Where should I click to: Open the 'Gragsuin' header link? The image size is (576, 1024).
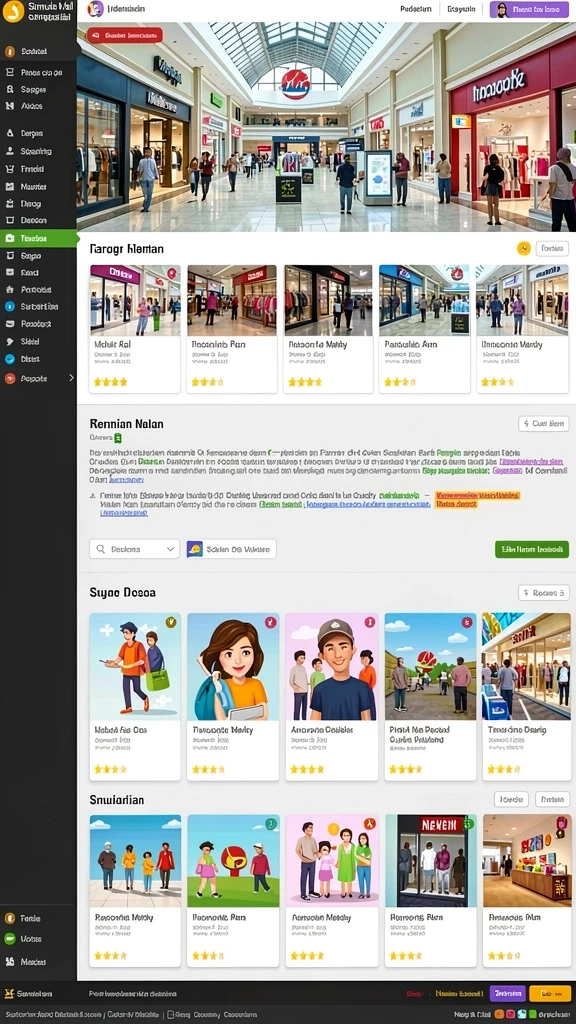tap(462, 9)
